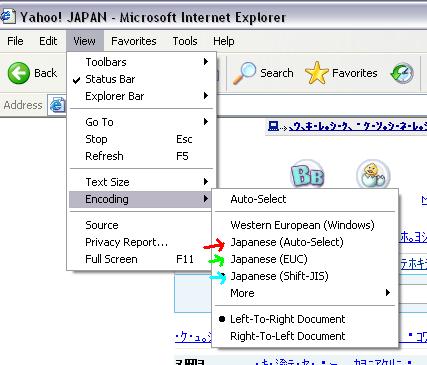Expand the More encodings submenu
This screenshot has width=427, height=365.
[x=305, y=293]
